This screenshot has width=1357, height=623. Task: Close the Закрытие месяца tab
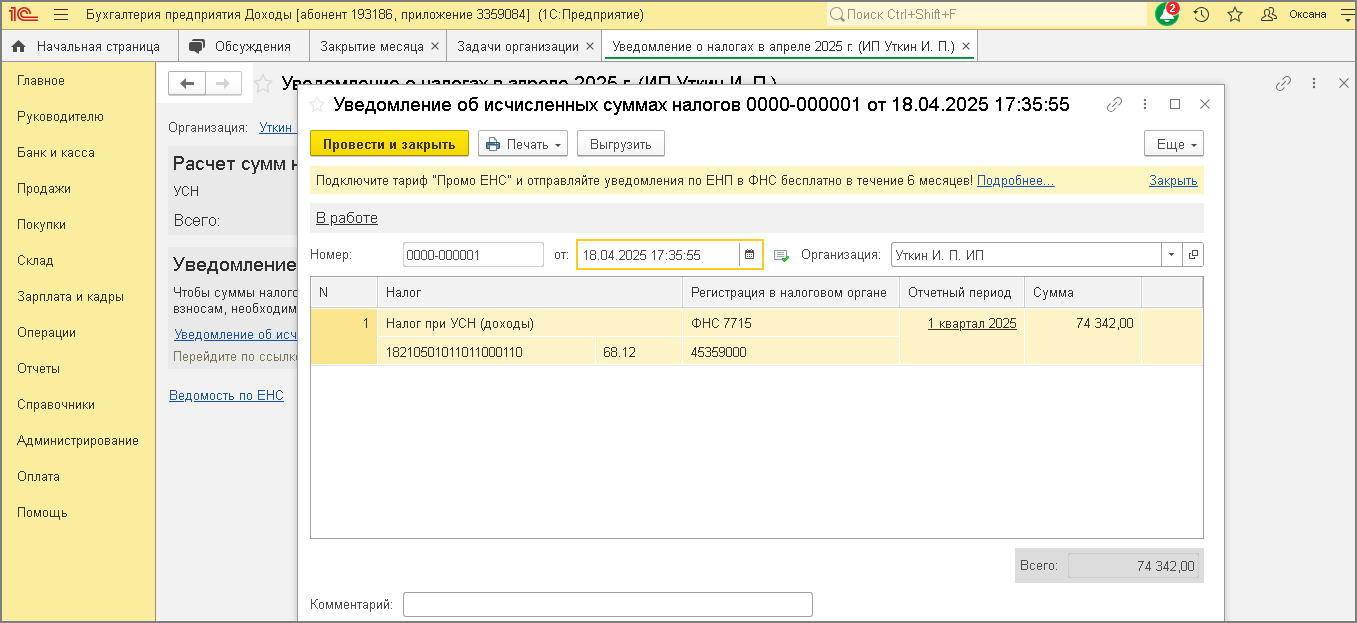(434, 47)
